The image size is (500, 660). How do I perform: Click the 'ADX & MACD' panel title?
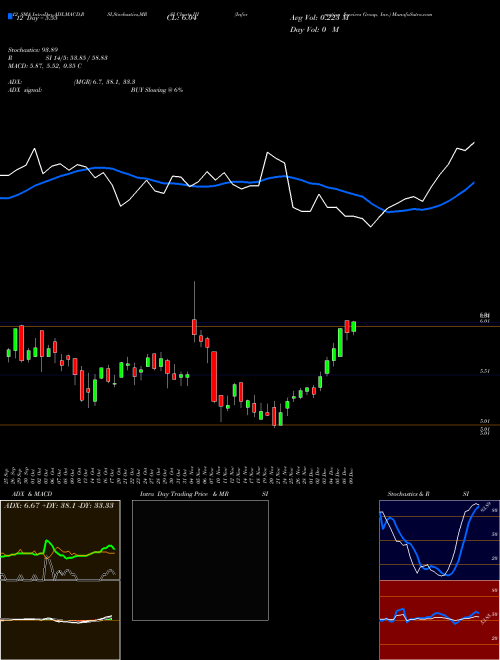(32, 494)
